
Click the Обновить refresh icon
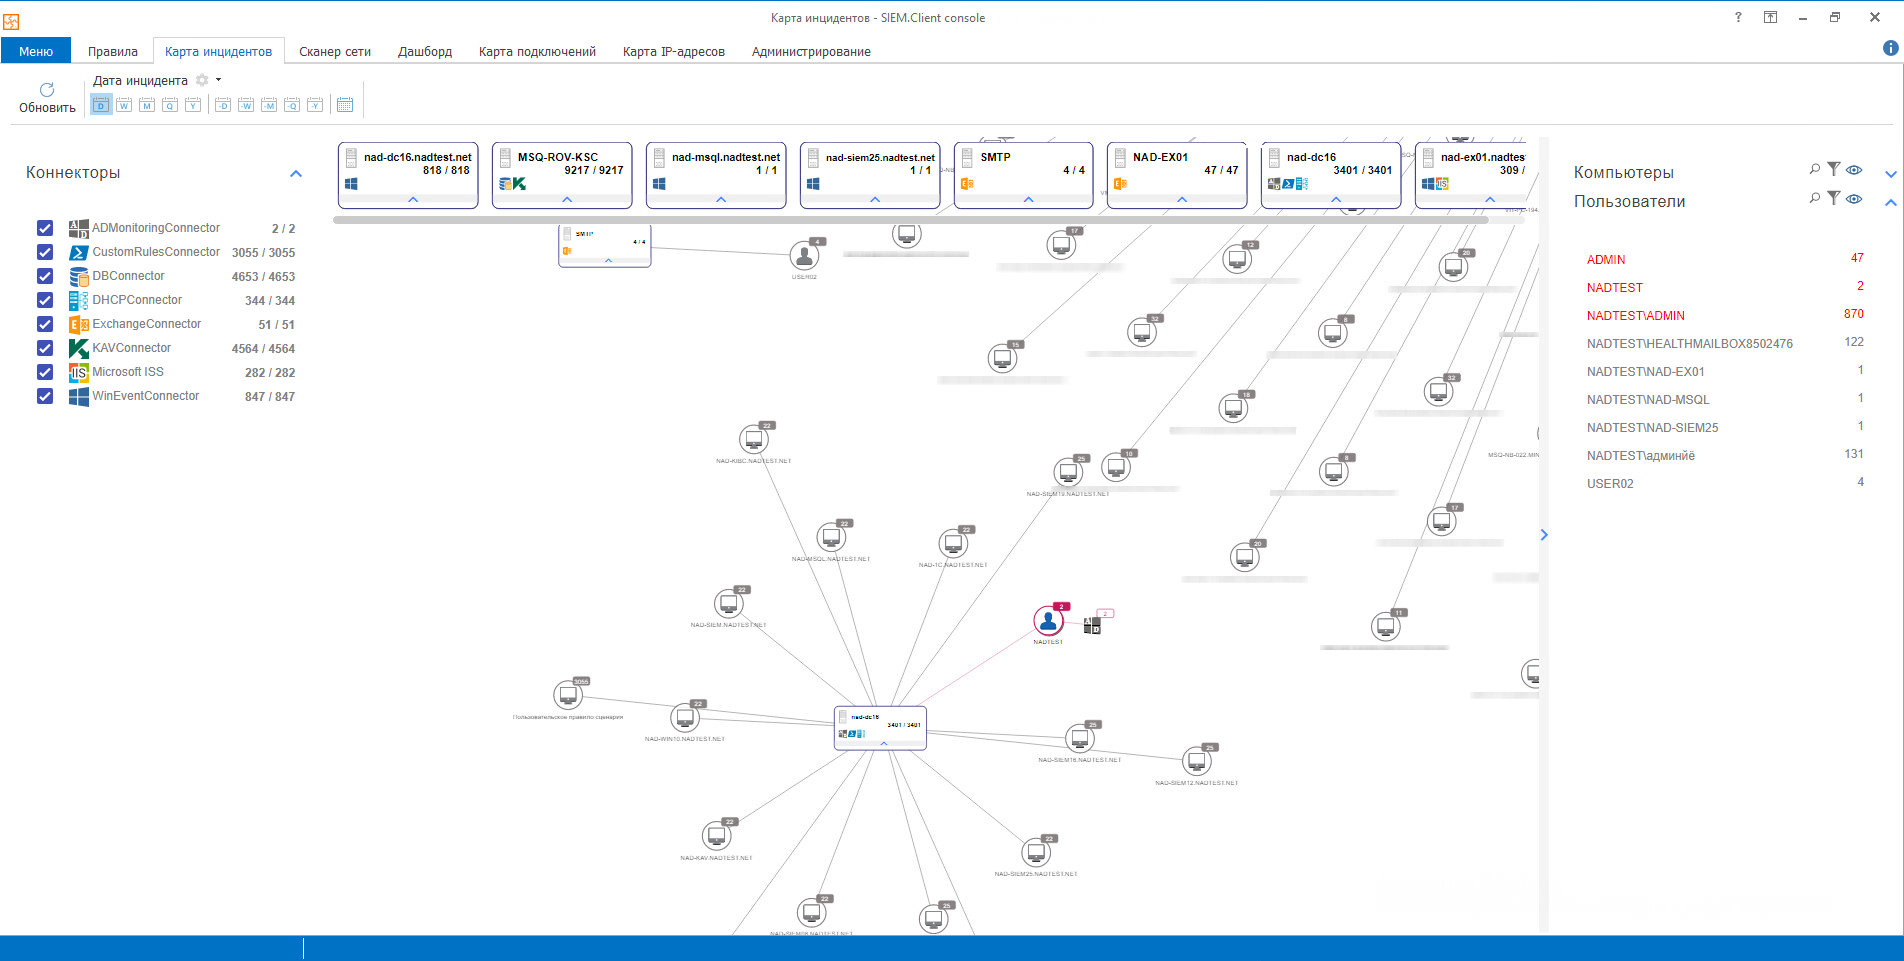click(x=47, y=90)
